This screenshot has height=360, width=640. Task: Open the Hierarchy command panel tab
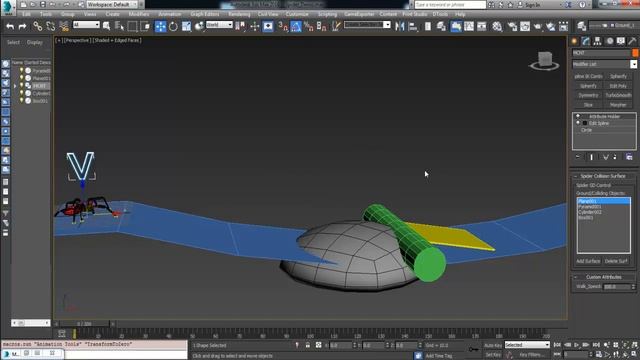598,41
